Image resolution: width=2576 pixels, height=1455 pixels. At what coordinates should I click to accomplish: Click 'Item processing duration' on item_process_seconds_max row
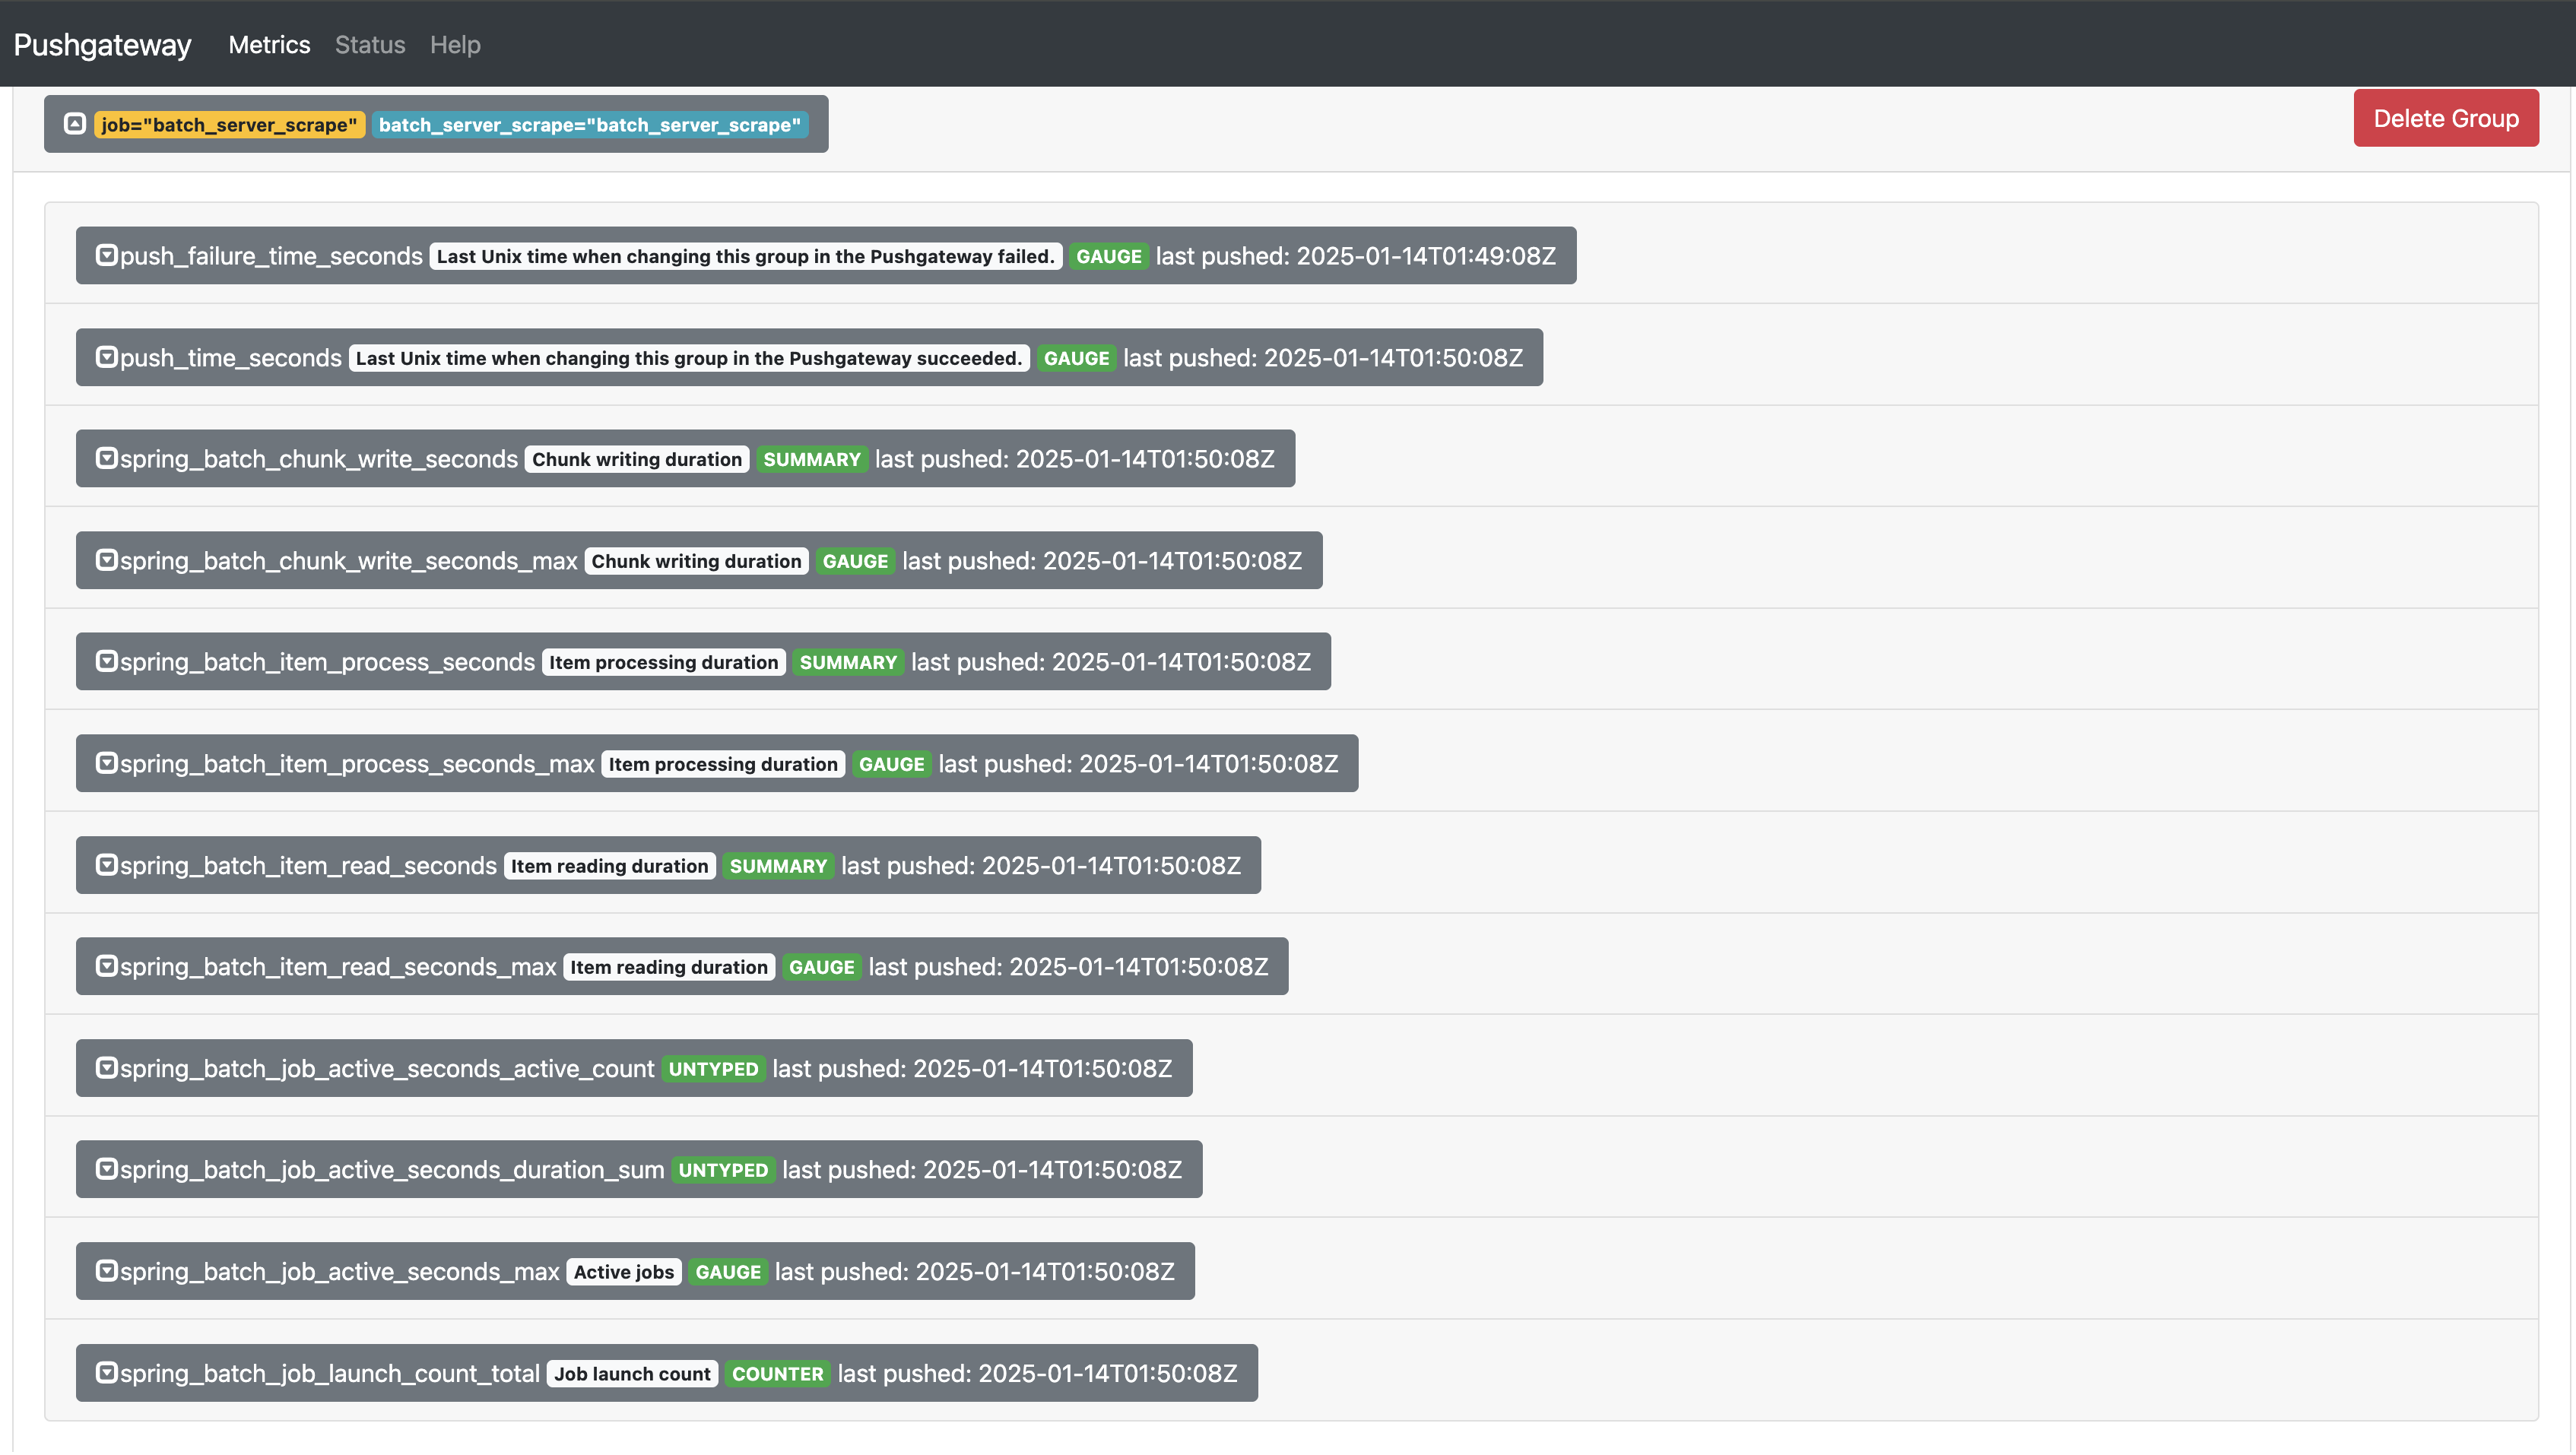coord(723,765)
